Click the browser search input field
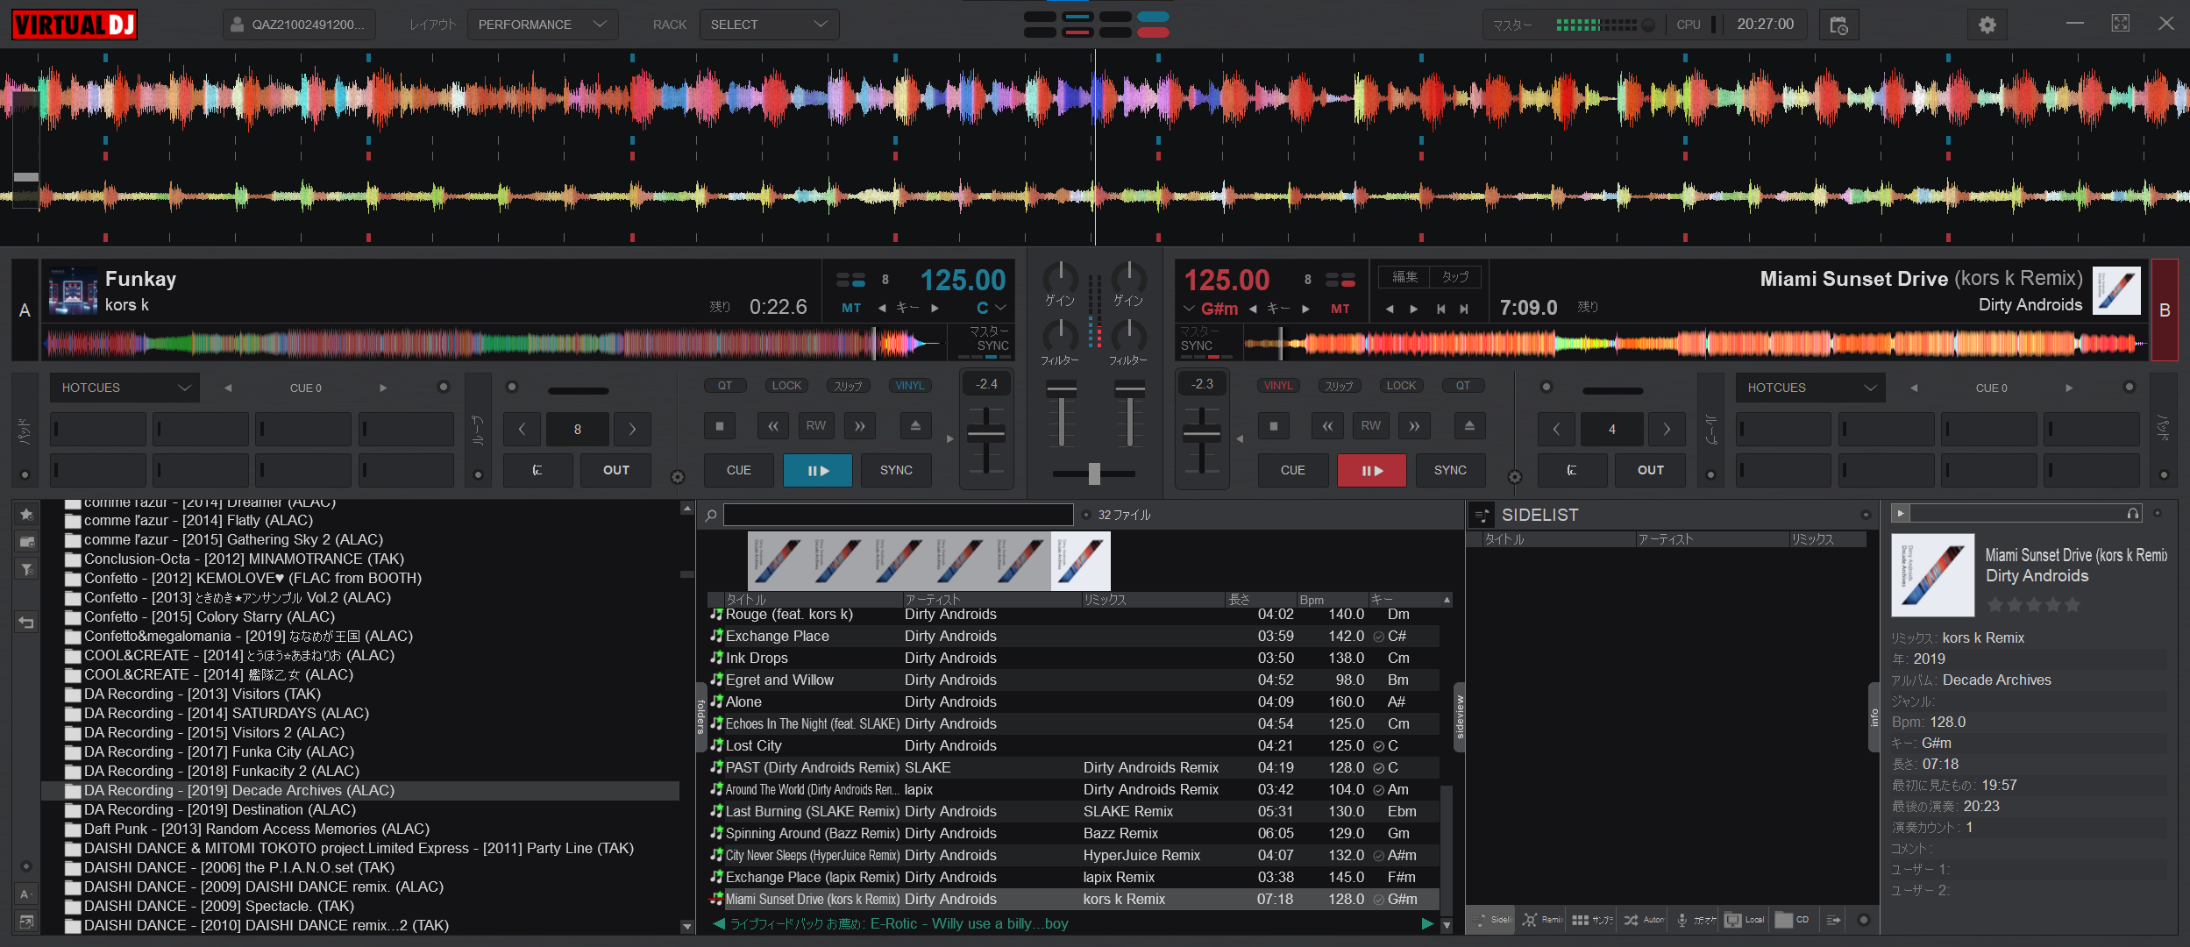Viewport: 2190px width, 947px height. point(898,515)
